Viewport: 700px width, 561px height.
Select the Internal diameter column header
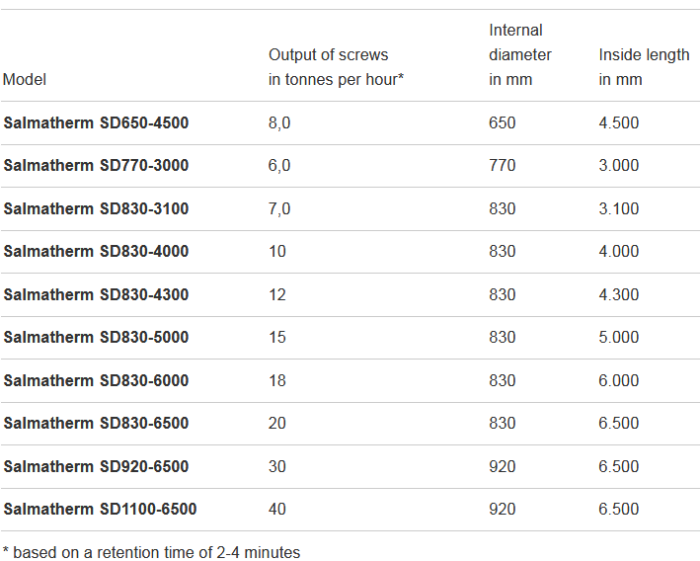tap(520, 55)
